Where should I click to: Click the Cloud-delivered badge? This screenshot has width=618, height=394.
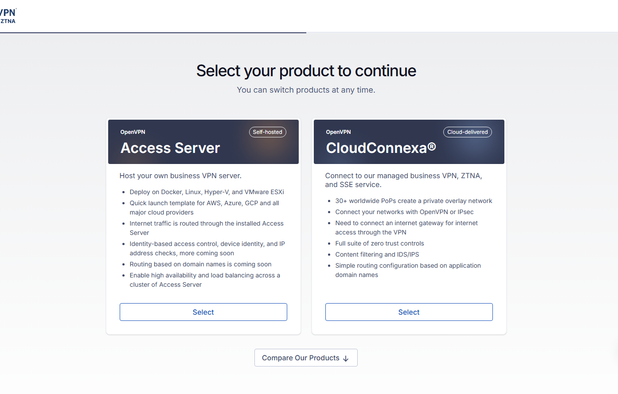click(x=467, y=132)
